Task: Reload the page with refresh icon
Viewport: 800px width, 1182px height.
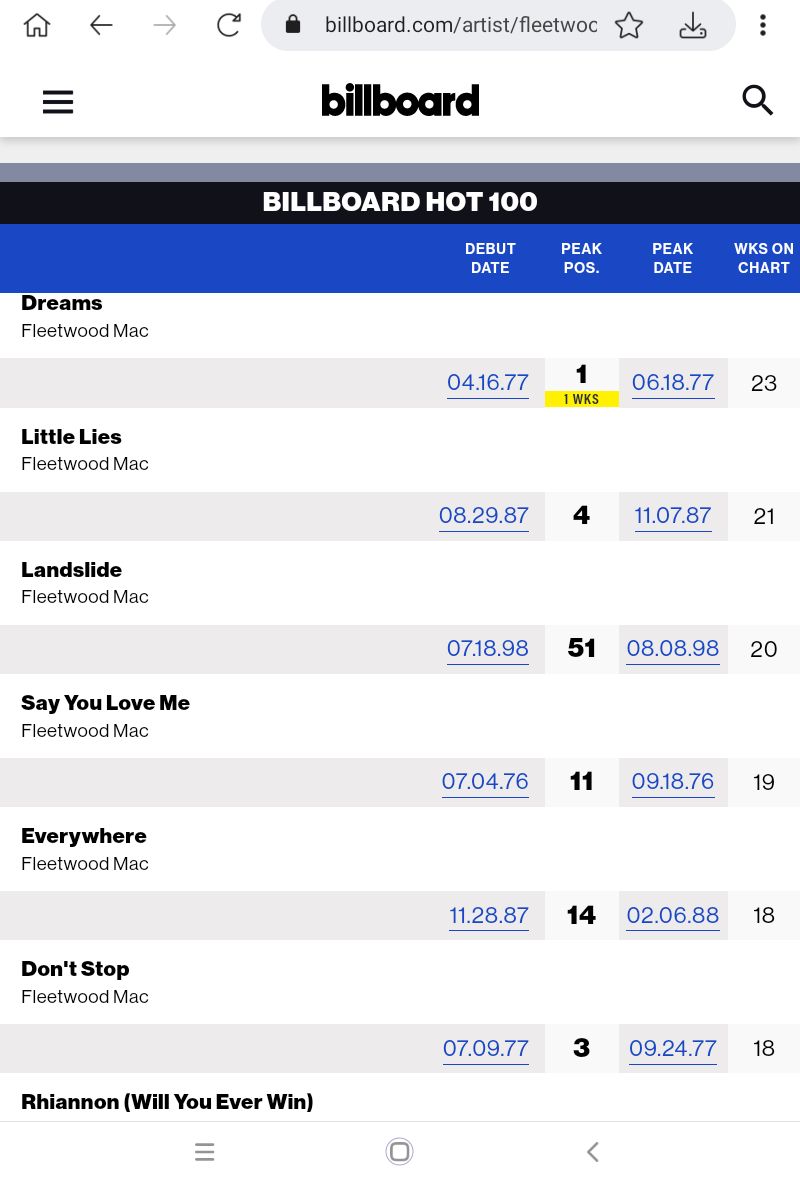Action: (x=228, y=25)
